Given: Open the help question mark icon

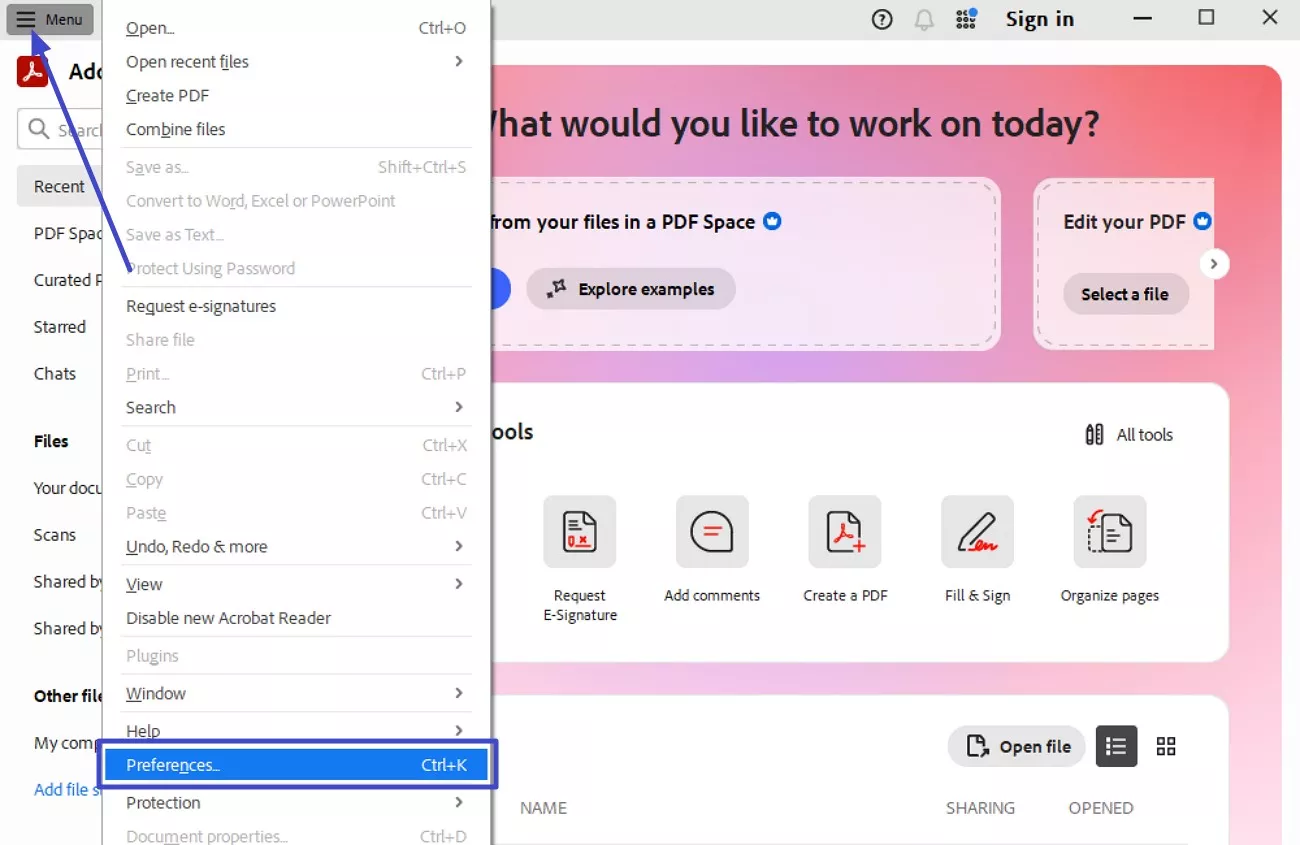Looking at the screenshot, I should pos(881,19).
